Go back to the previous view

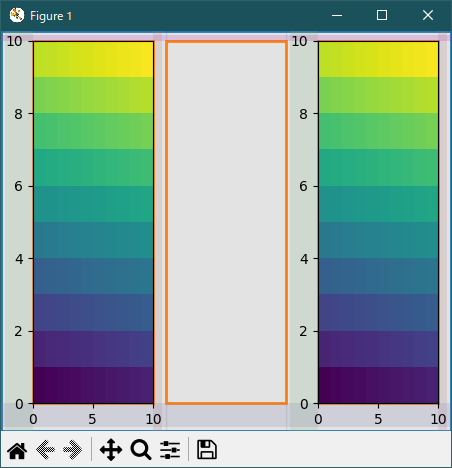click(x=45, y=450)
